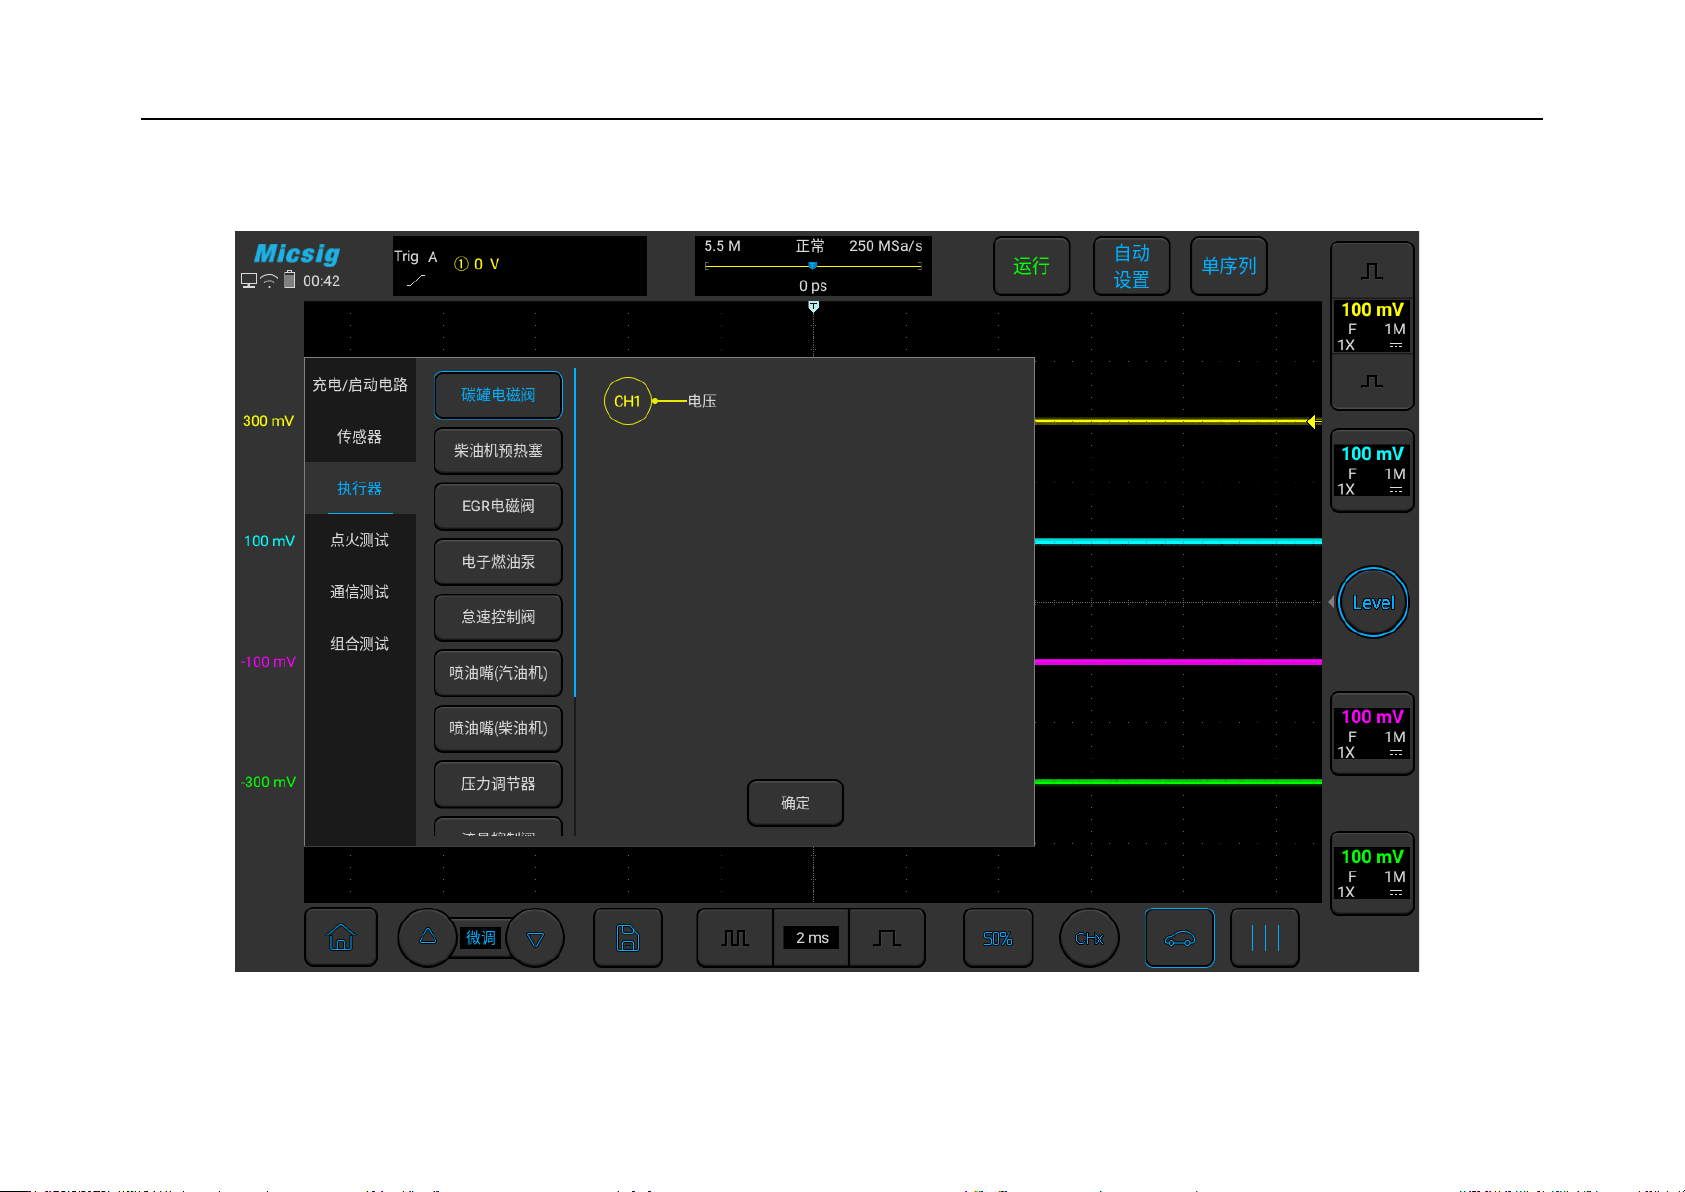Select the 组合测试 combination test category
This screenshot has width=1685, height=1192.
coord(360,644)
